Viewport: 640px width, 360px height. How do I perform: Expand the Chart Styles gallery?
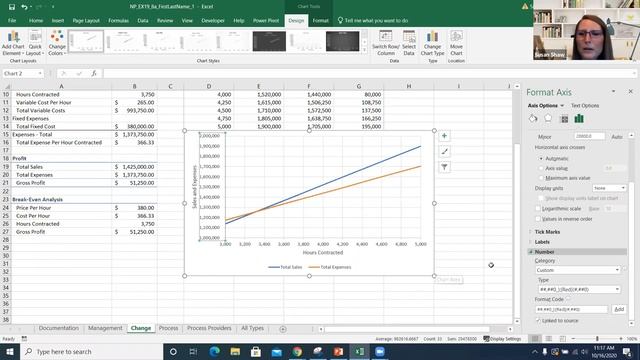(x=364, y=50)
